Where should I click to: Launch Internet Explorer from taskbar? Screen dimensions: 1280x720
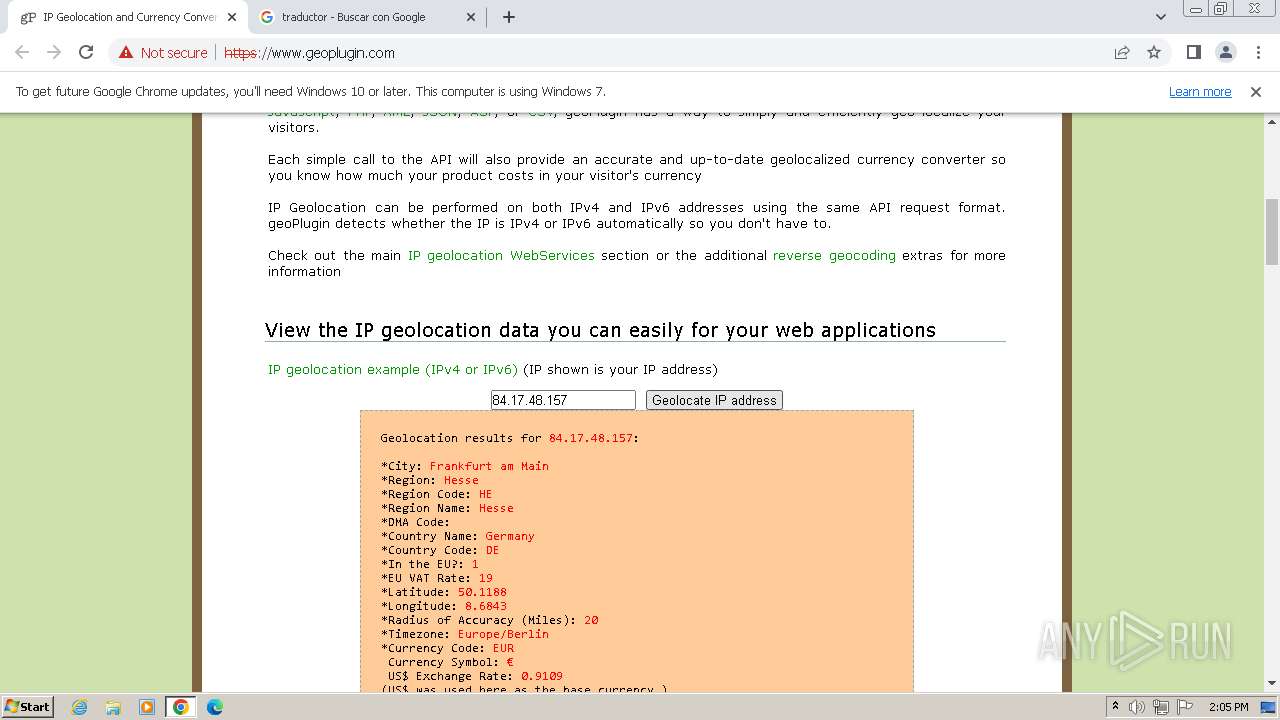pyautogui.click(x=80, y=707)
